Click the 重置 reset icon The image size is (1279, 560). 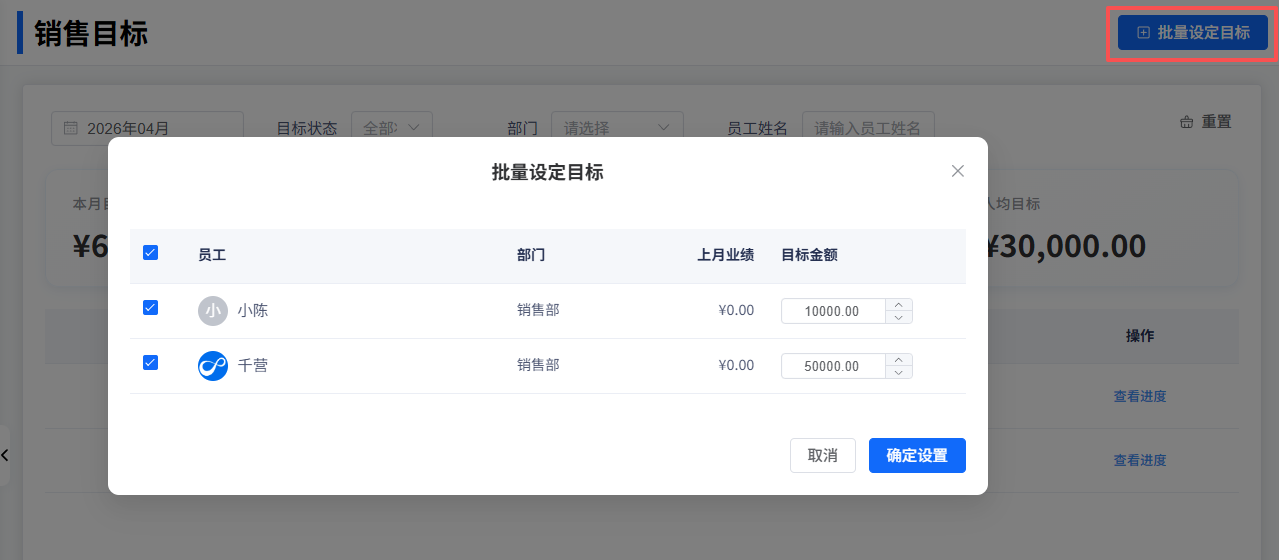[x=1187, y=122]
